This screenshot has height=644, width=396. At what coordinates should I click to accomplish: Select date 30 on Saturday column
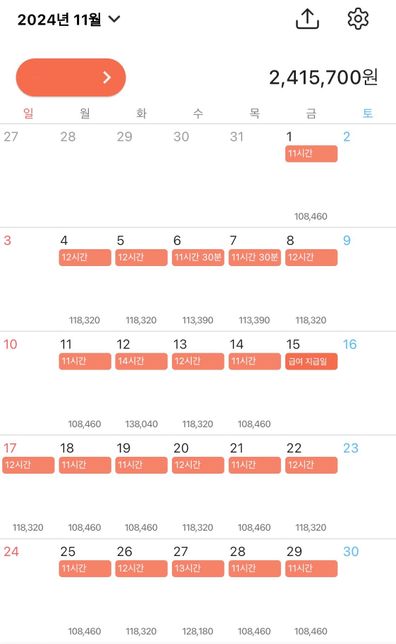[x=351, y=552]
